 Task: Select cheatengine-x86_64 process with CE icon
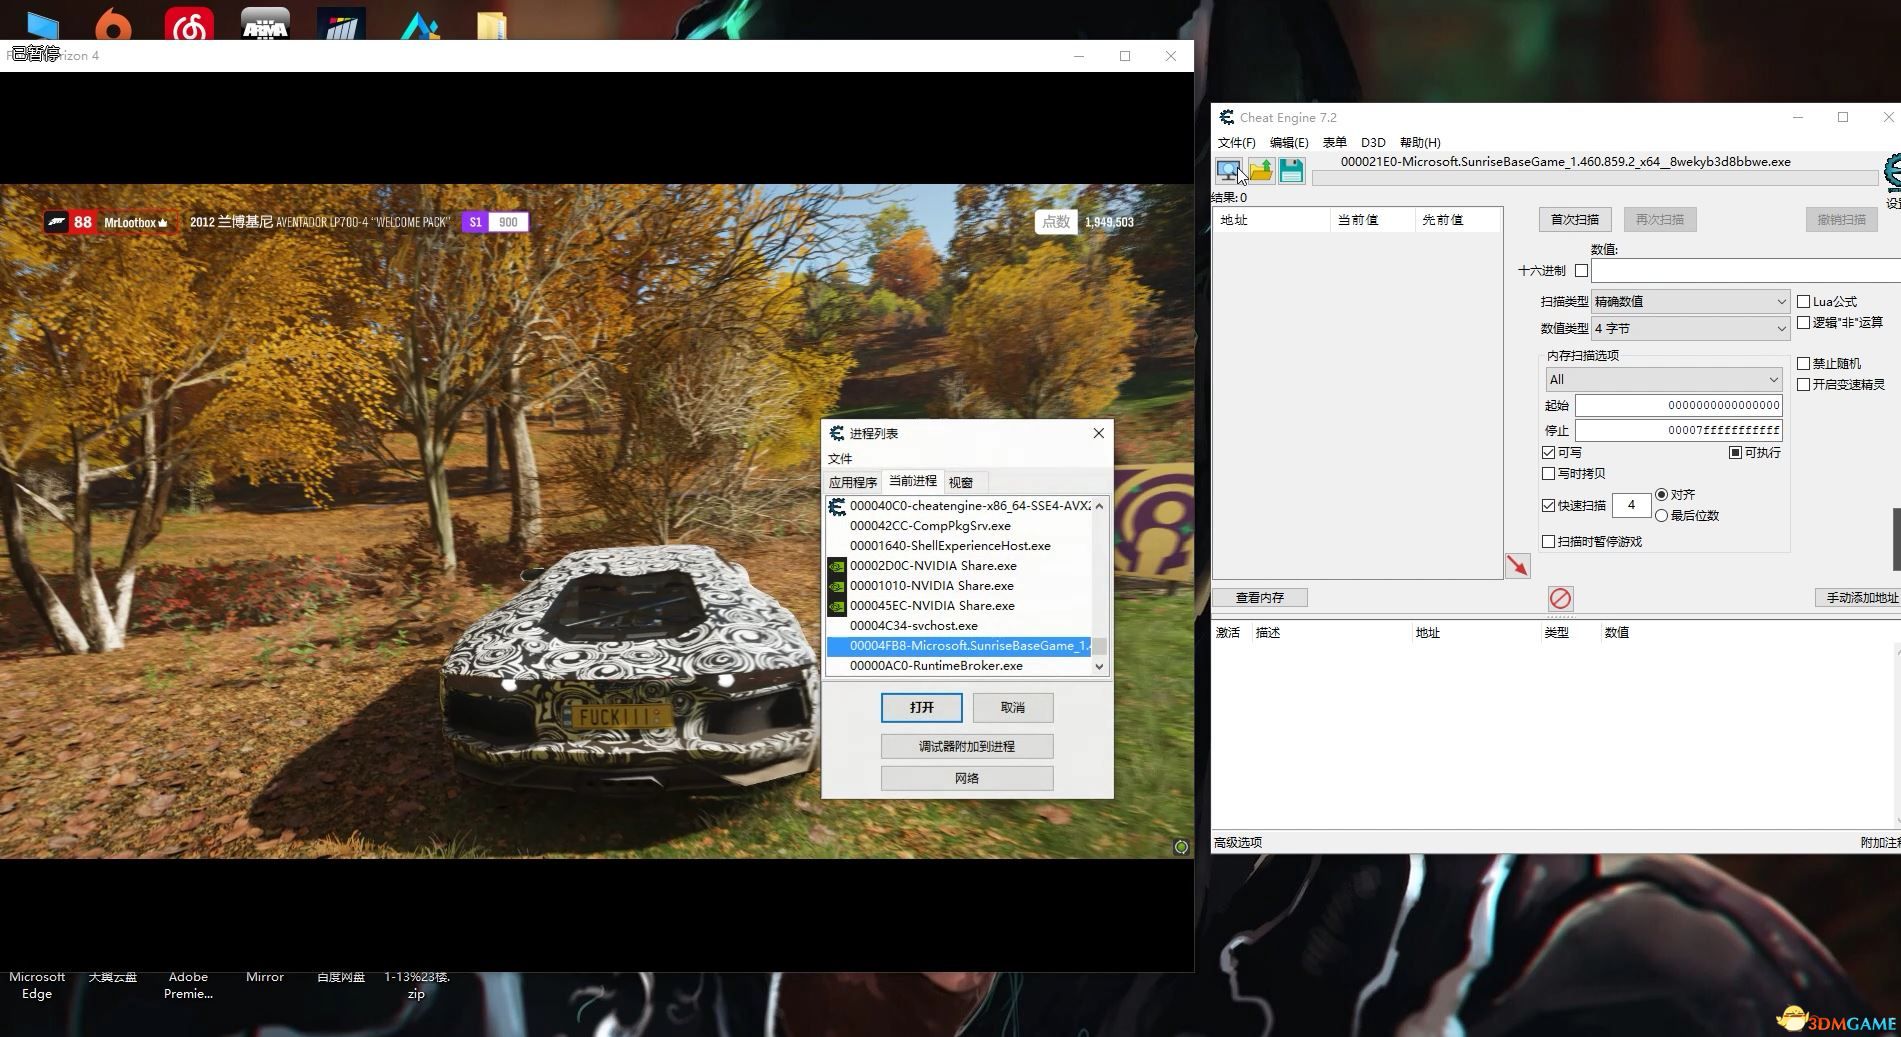pyautogui.click(x=960, y=506)
